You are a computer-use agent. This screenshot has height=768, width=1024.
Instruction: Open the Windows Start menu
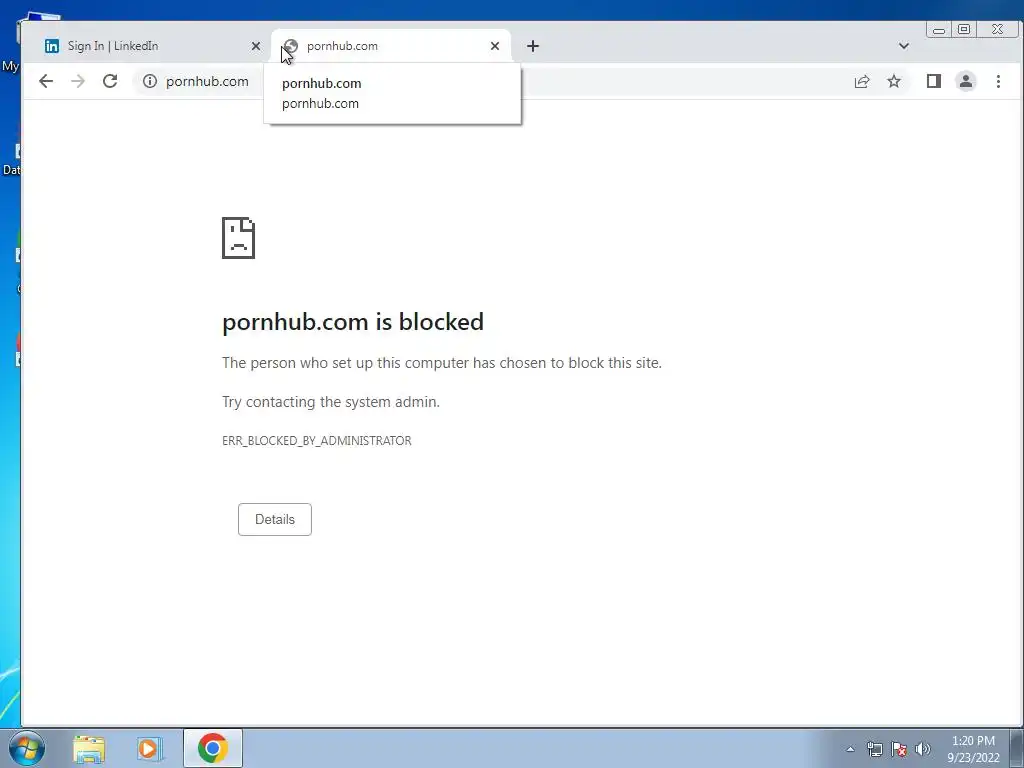pyautogui.click(x=27, y=748)
